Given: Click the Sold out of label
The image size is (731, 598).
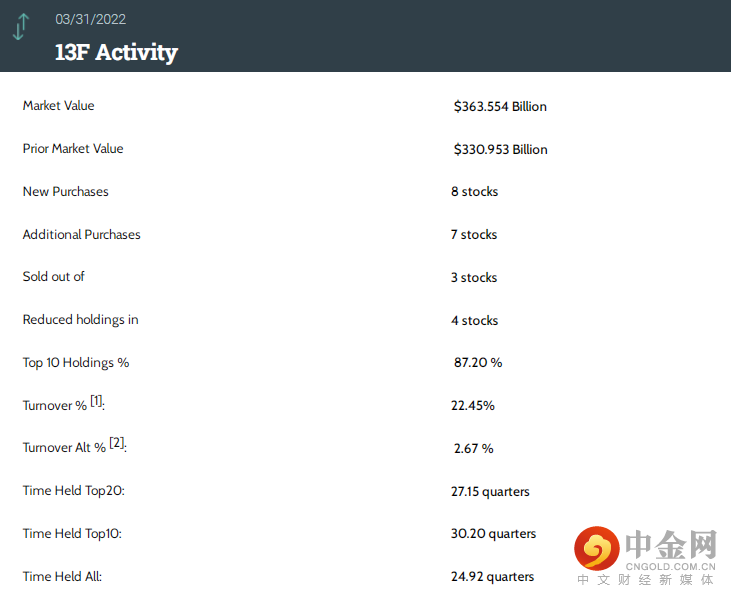Looking at the screenshot, I should point(54,277).
